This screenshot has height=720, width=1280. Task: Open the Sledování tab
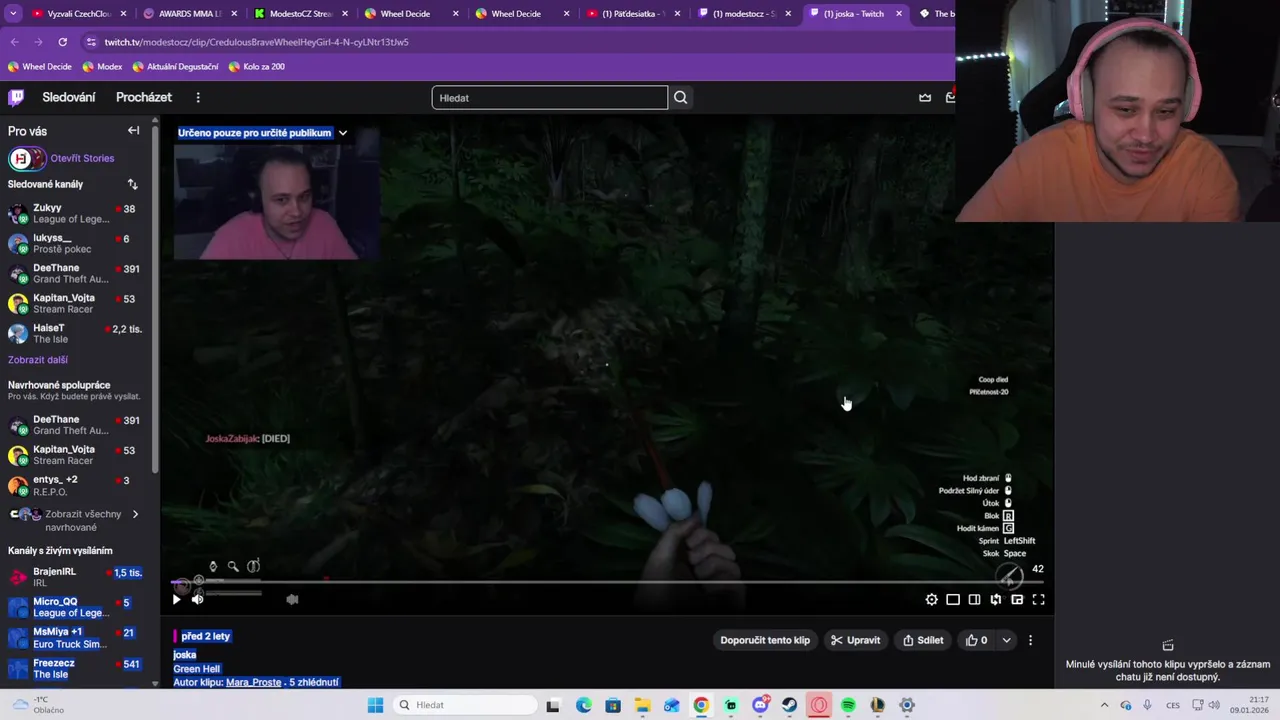click(69, 97)
